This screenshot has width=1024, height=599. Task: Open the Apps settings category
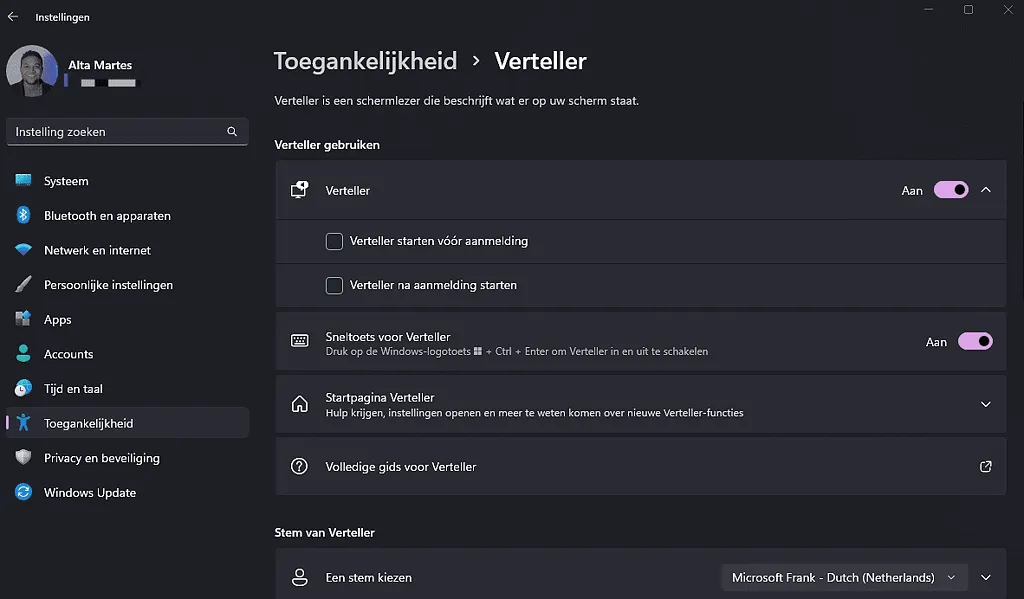click(x=57, y=320)
